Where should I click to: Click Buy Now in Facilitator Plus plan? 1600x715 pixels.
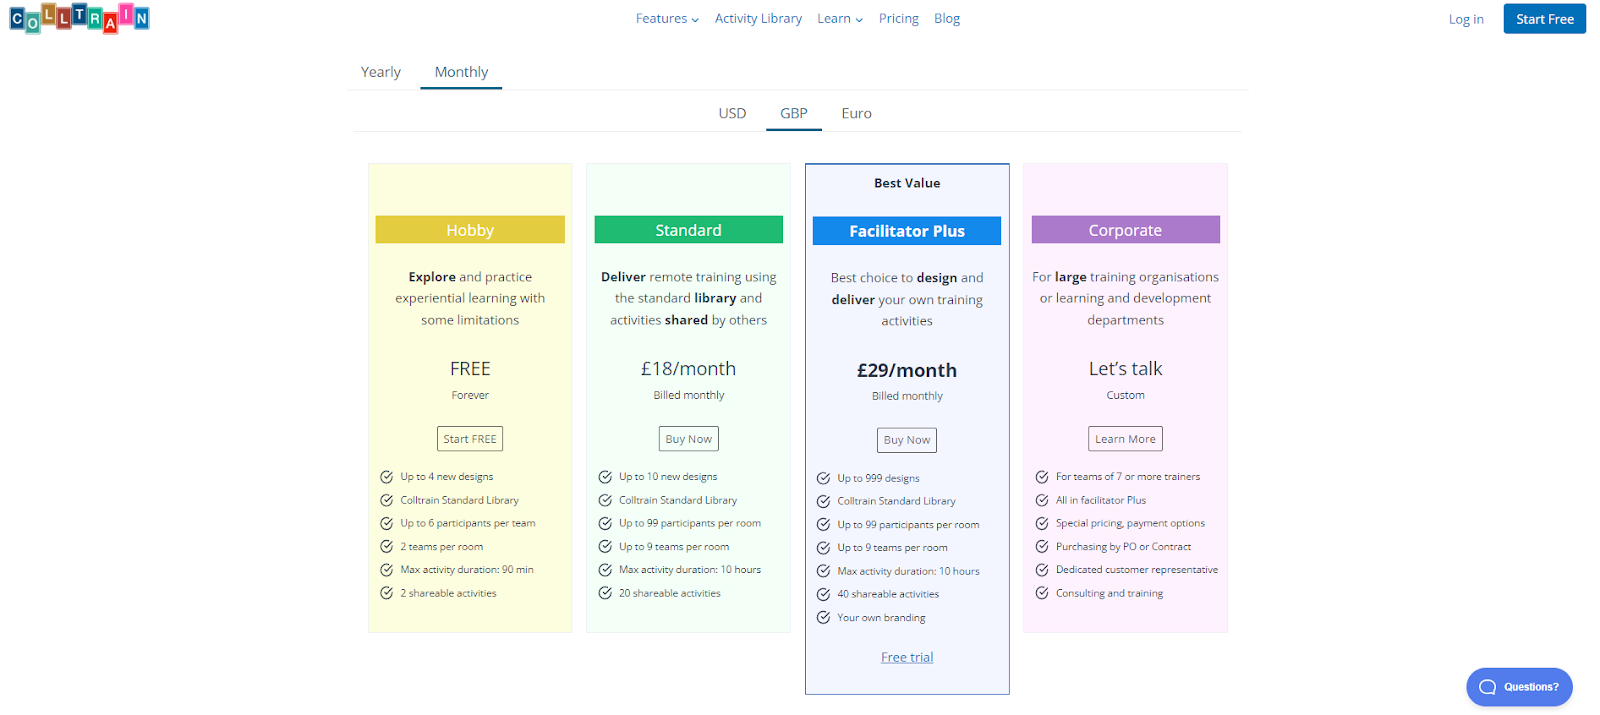[907, 440]
